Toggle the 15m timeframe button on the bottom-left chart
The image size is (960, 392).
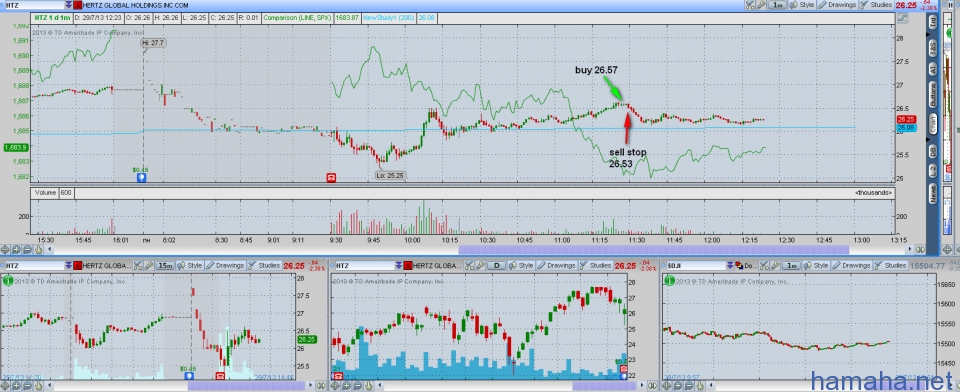pos(165,266)
